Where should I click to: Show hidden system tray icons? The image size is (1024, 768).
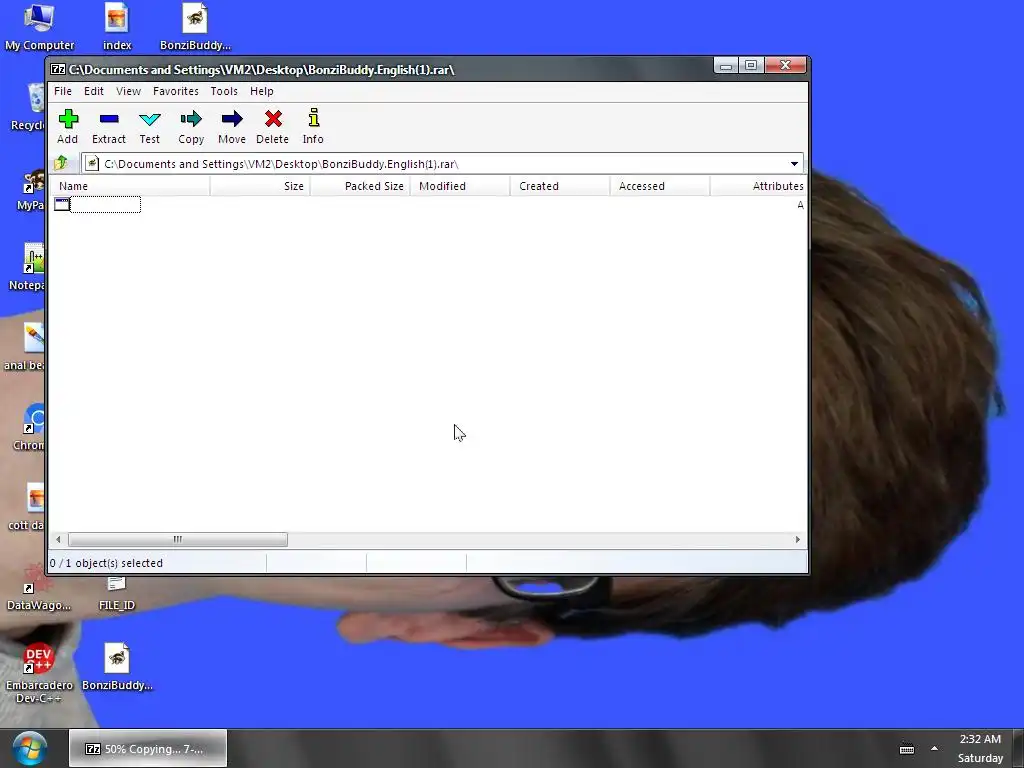click(x=934, y=748)
